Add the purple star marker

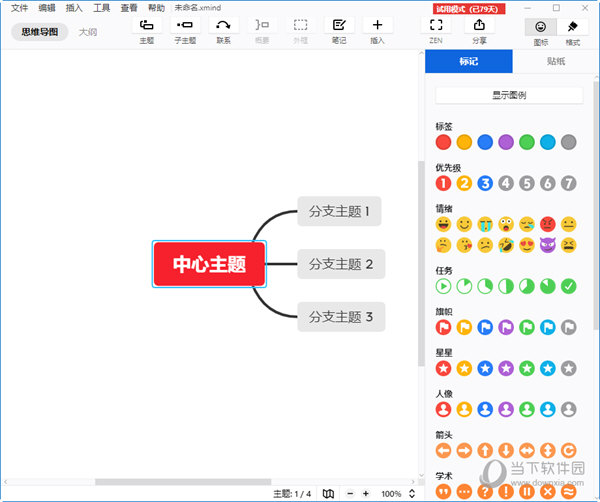click(506, 368)
